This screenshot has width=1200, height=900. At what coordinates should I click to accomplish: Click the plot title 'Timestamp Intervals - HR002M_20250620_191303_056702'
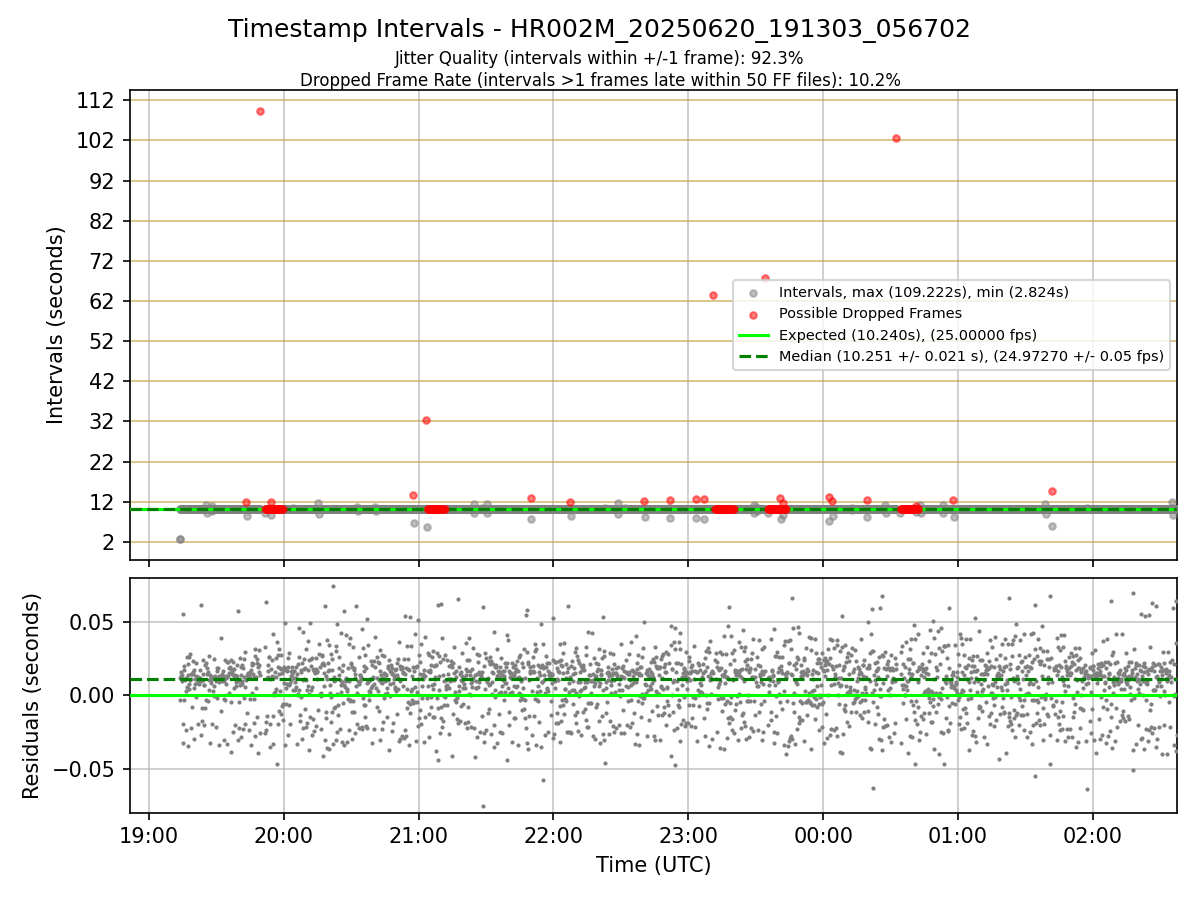click(599, 29)
